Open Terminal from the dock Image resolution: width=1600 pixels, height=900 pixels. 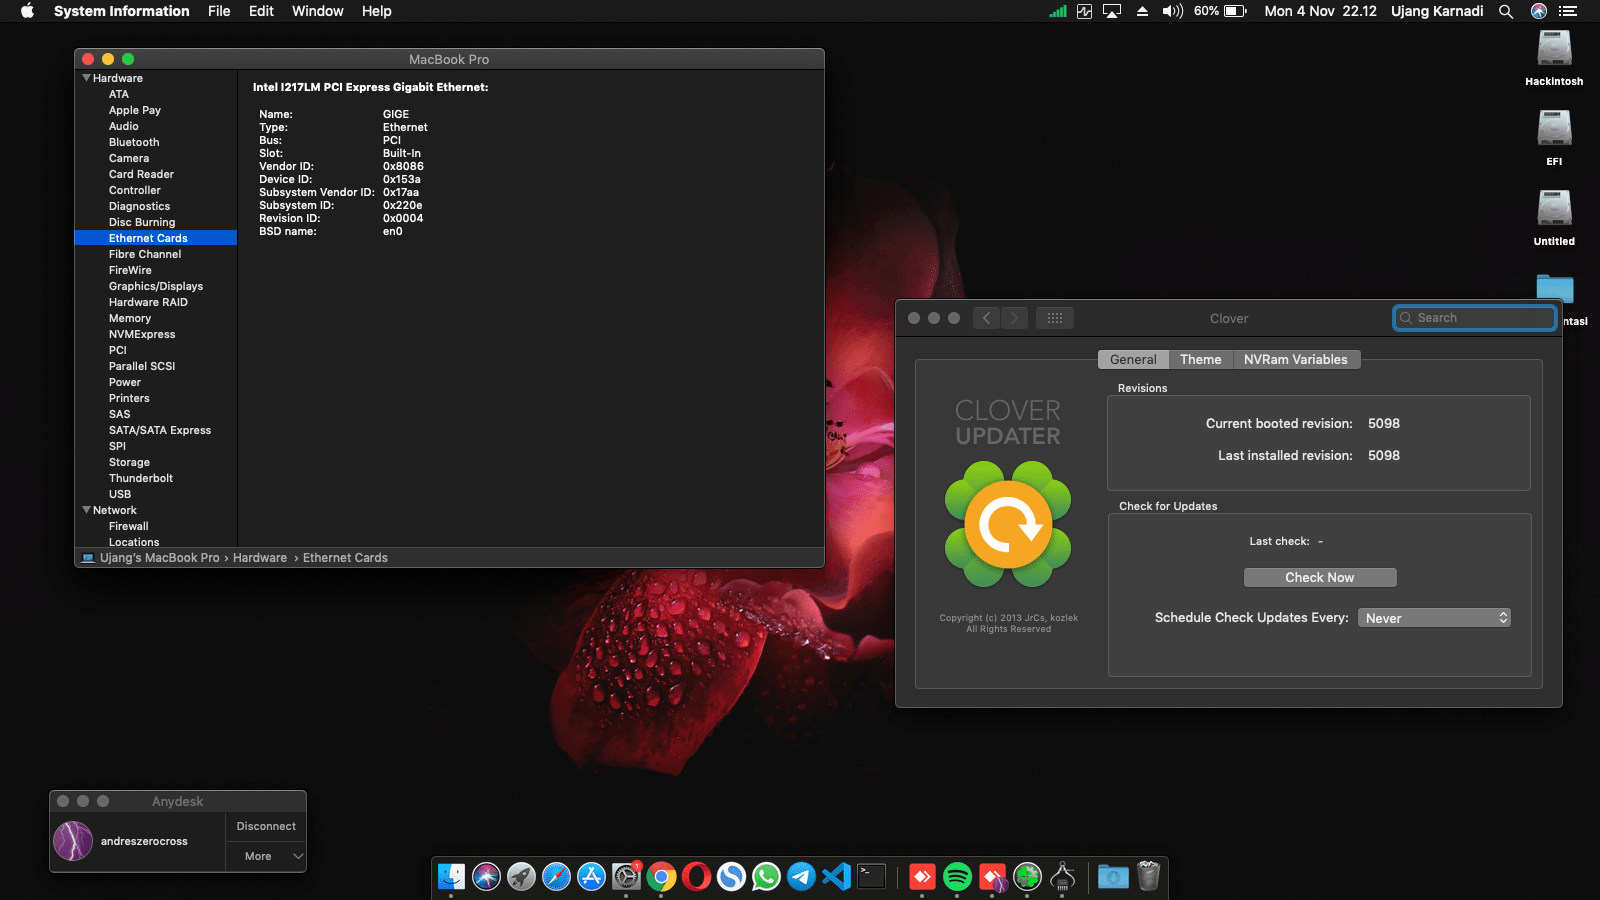coord(872,877)
